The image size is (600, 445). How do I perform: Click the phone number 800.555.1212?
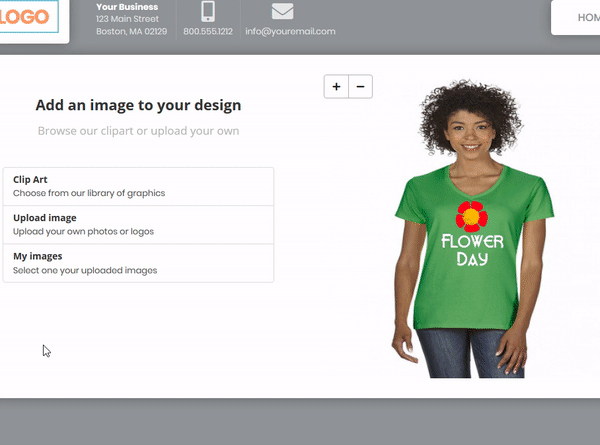point(208,31)
